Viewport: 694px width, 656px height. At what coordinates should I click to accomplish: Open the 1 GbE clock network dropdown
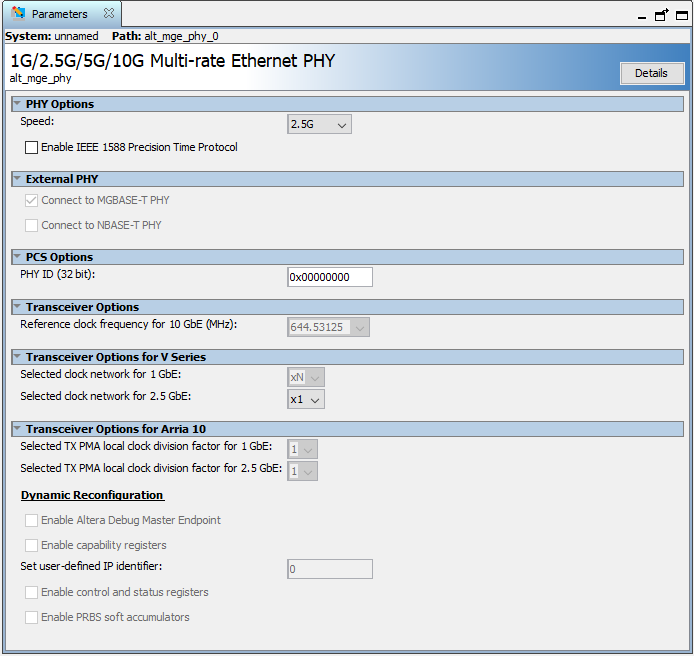[x=305, y=377]
